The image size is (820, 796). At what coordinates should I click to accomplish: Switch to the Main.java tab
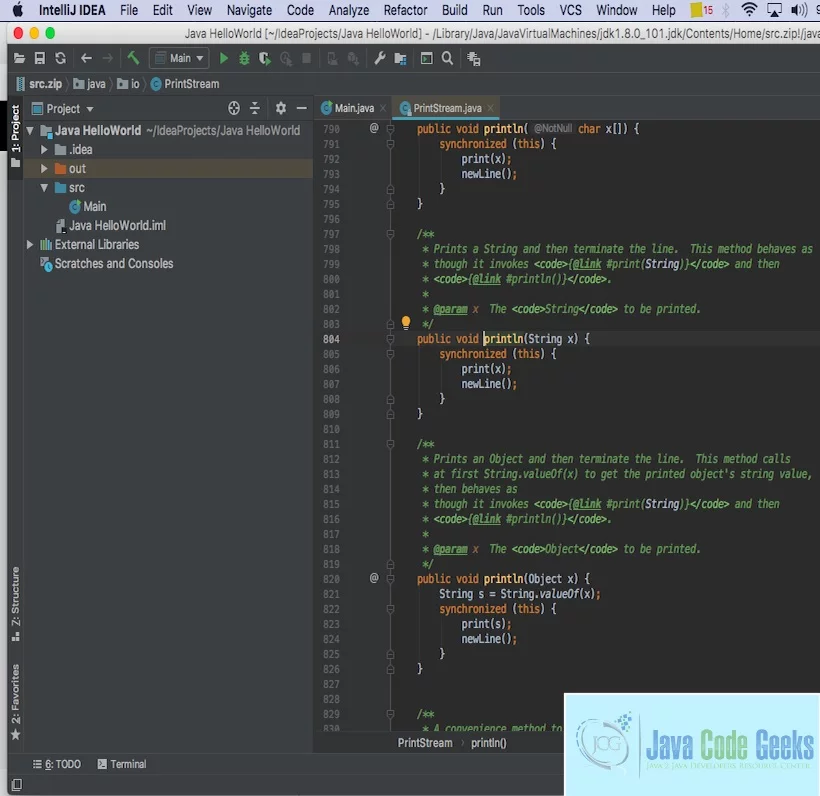(x=354, y=108)
